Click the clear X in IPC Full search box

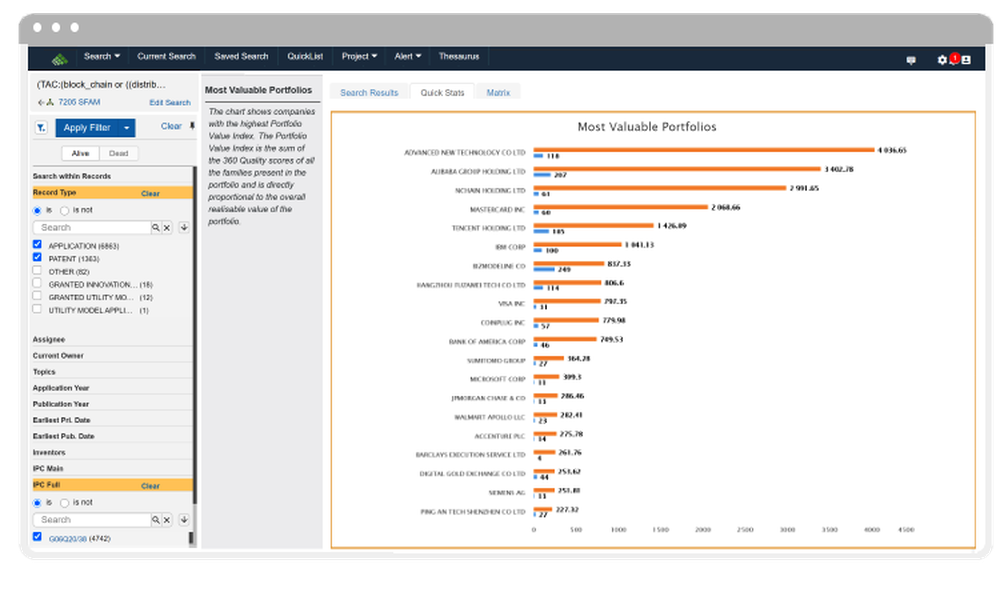pos(166,519)
